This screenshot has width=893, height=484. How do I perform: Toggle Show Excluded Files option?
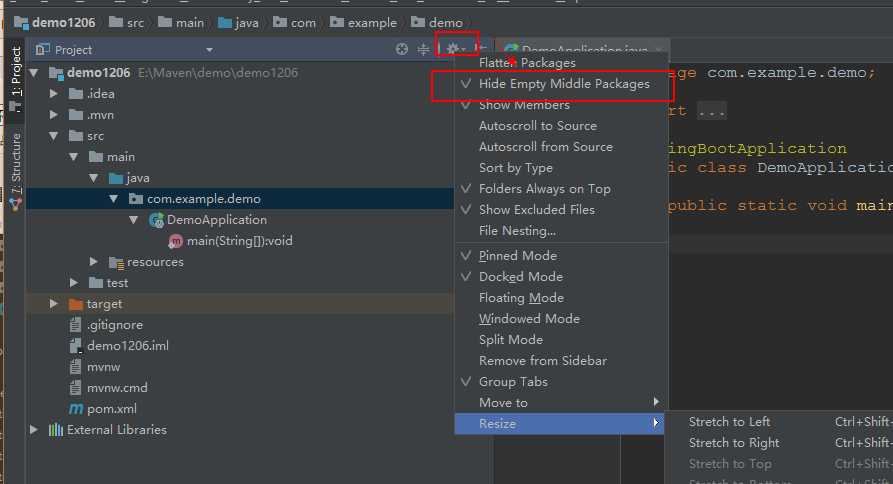pos(560,210)
